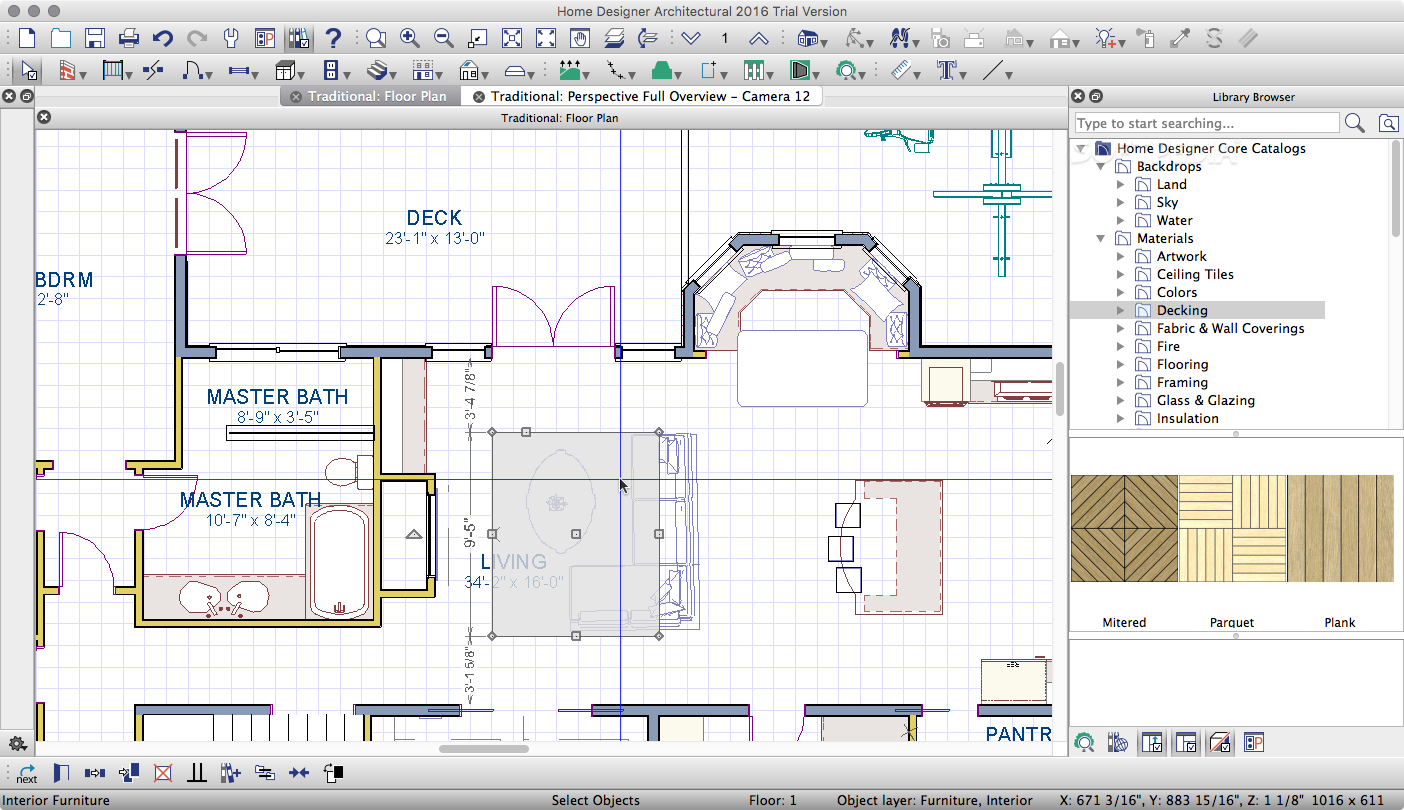Collapse the Backdrops tree folder
This screenshot has height=810, width=1404.
1100,166
